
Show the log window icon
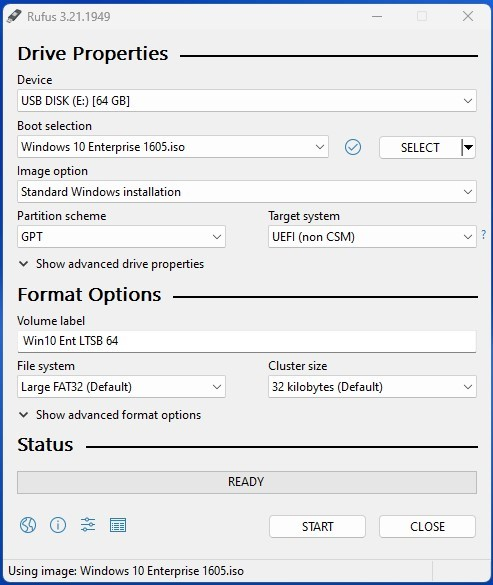tap(118, 525)
